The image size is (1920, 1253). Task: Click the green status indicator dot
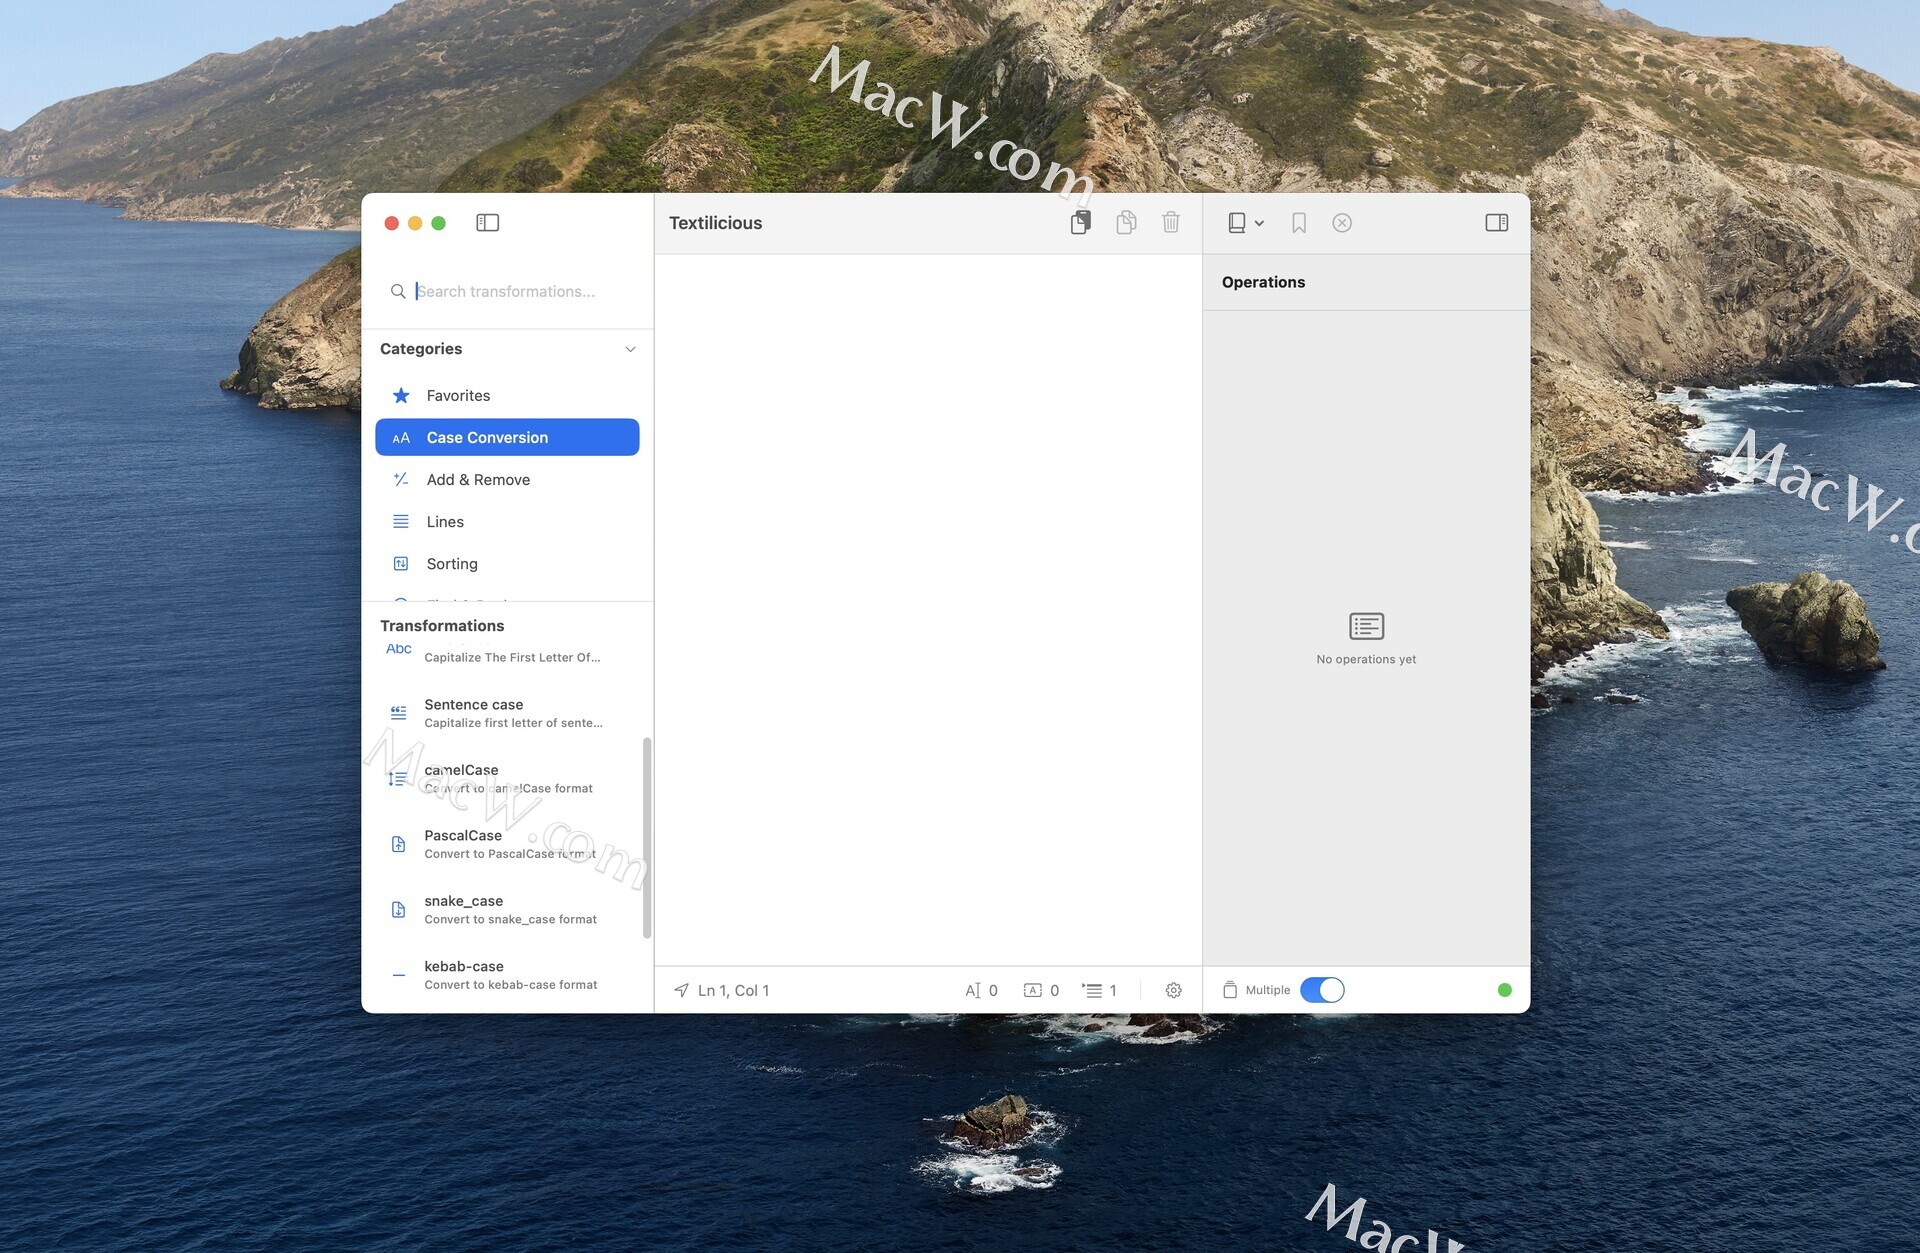coord(1504,990)
